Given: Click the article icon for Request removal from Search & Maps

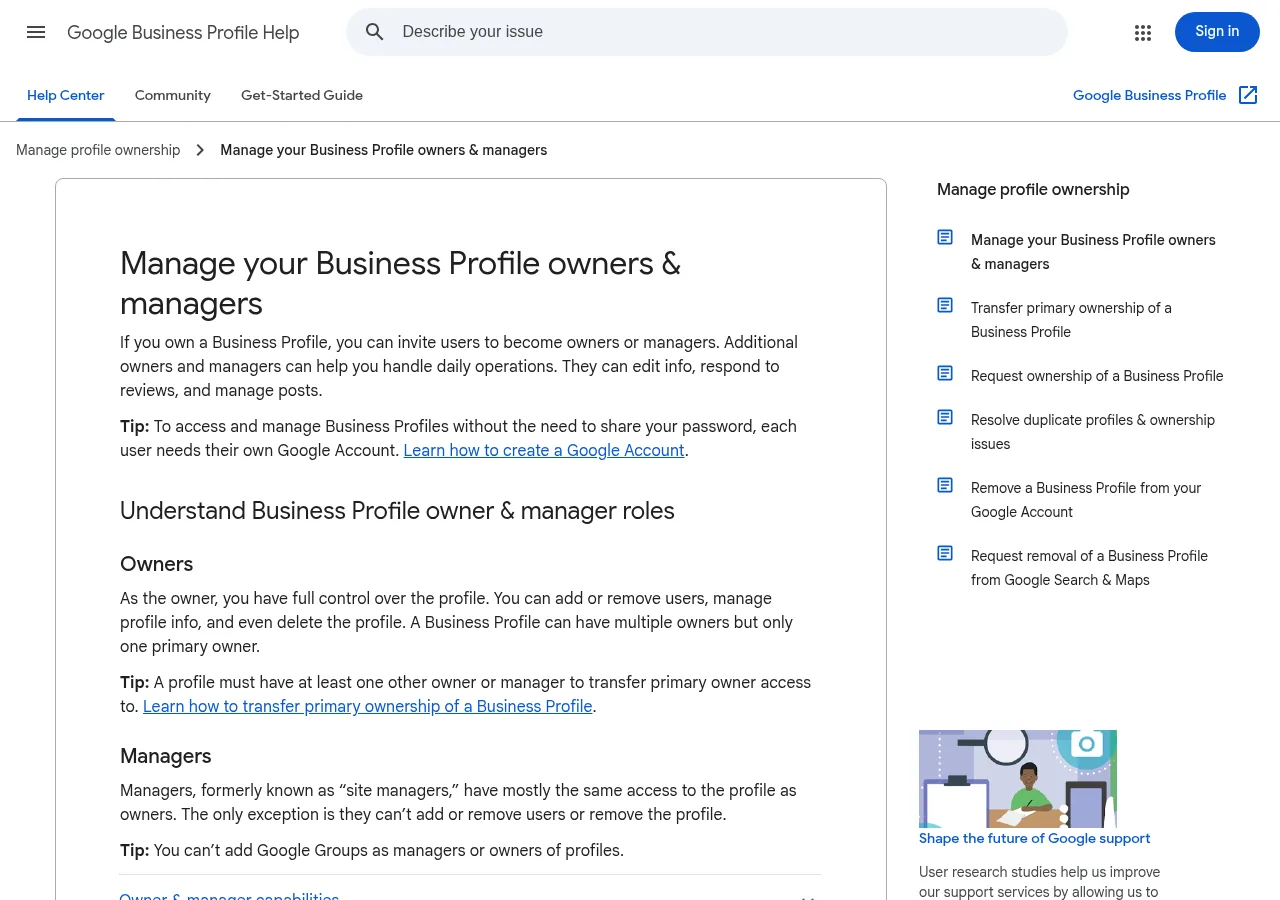Looking at the screenshot, I should pyautogui.click(x=945, y=553).
